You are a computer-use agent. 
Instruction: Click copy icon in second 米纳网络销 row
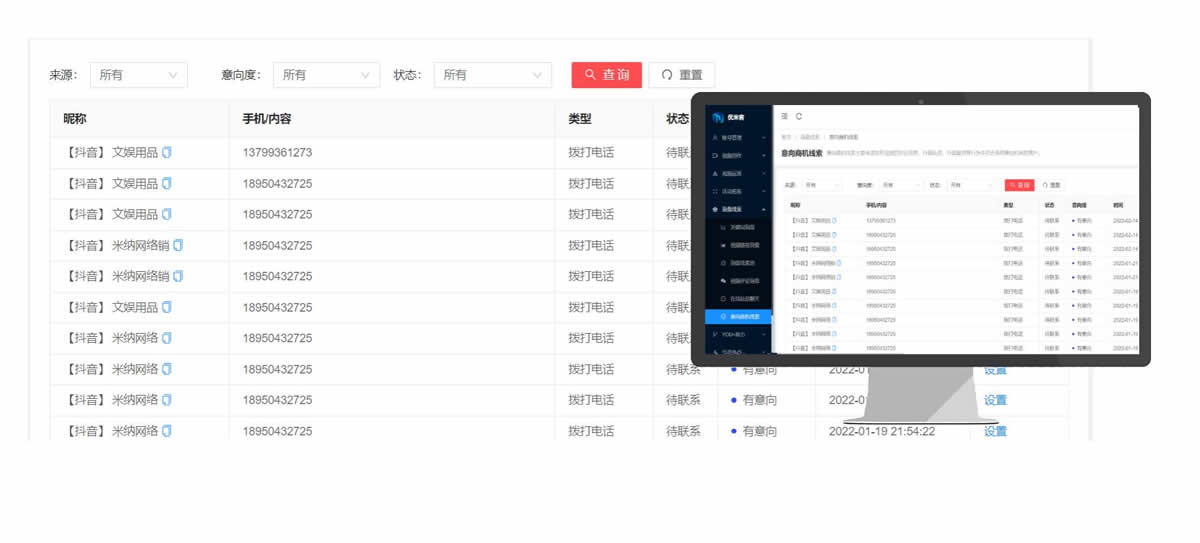pos(179,276)
